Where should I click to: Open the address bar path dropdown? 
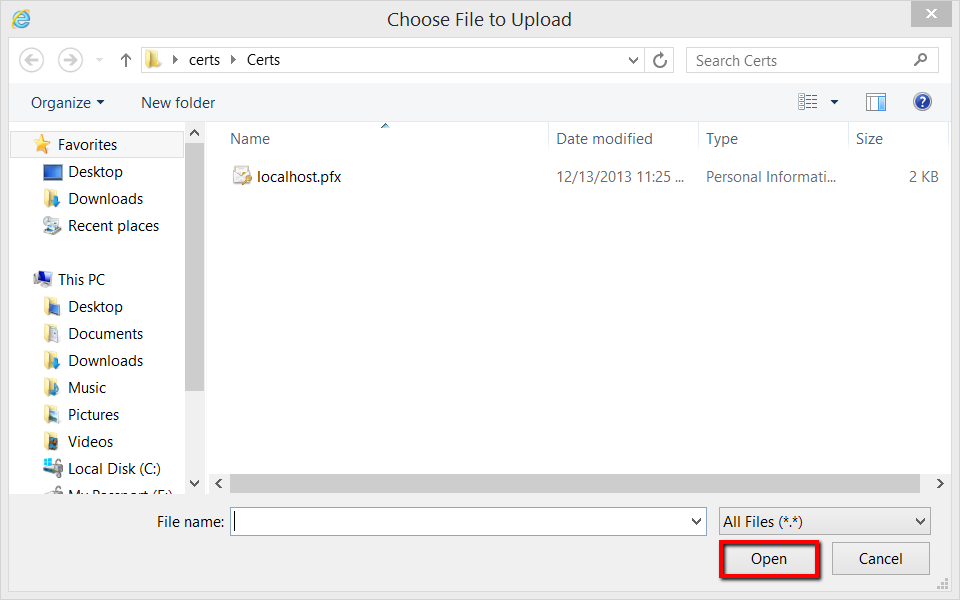click(634, 60)
